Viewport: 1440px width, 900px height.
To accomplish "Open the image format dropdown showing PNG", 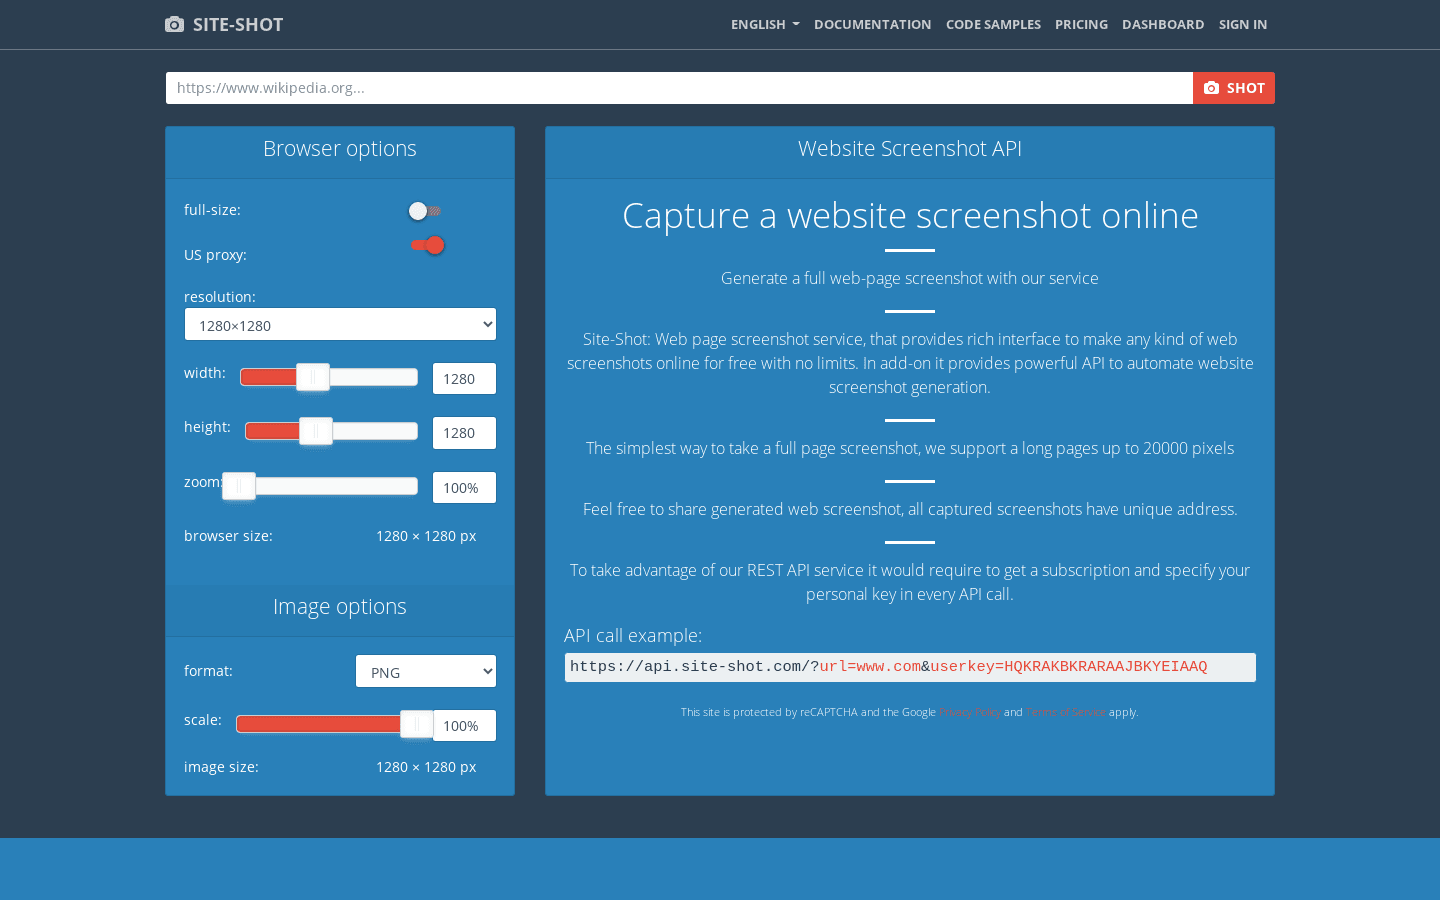I will [x=425, y=671].
